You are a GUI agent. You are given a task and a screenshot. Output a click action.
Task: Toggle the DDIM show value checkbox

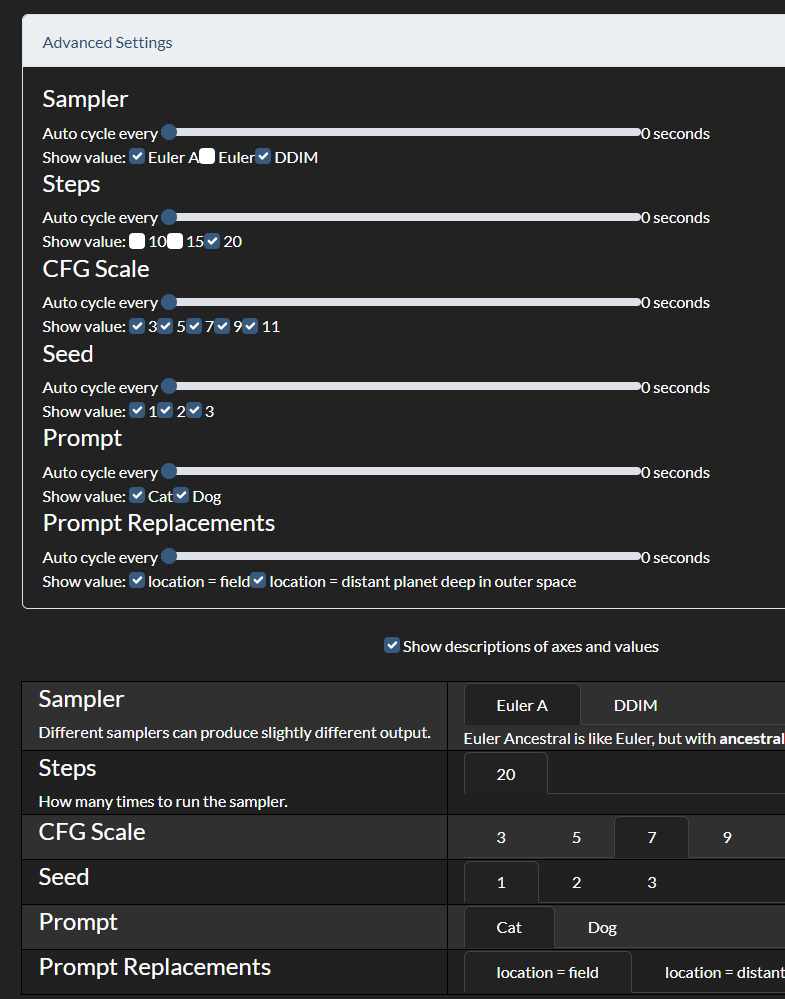(x=263, y=157)
